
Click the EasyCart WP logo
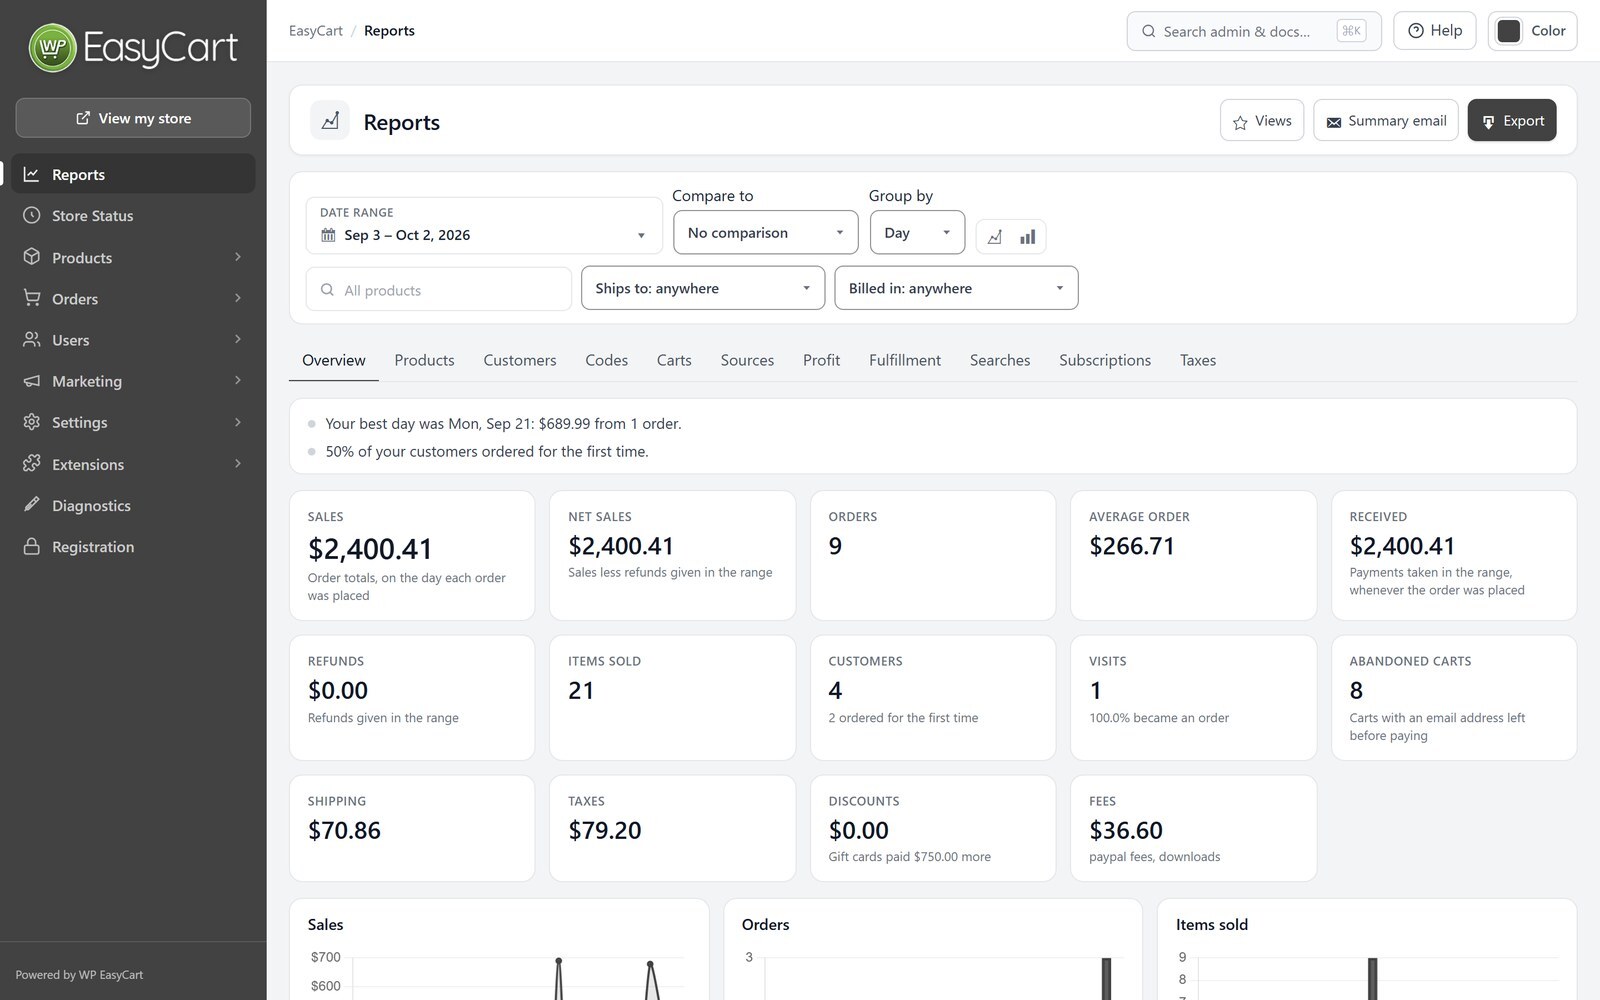(133, 48)
